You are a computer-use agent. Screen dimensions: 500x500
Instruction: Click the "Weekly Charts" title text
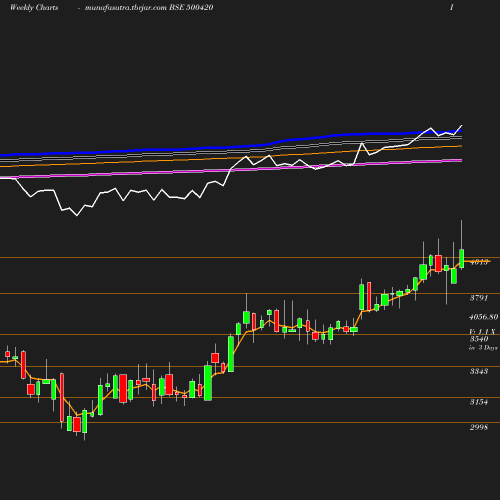click(34, 8)
